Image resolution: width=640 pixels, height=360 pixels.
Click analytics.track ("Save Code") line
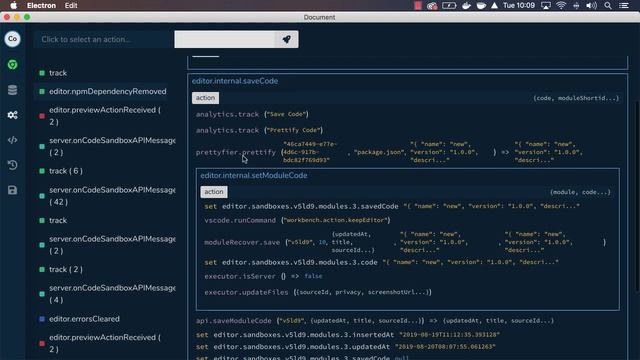(x=252, y=114)
